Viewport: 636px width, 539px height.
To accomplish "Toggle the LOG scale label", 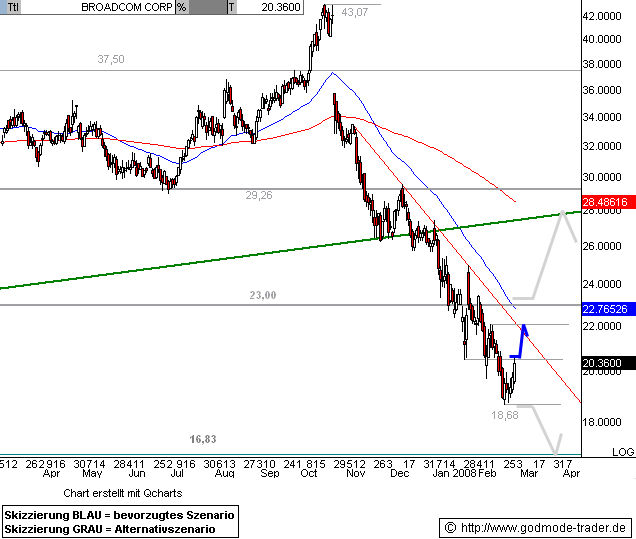I will (623, 452).
